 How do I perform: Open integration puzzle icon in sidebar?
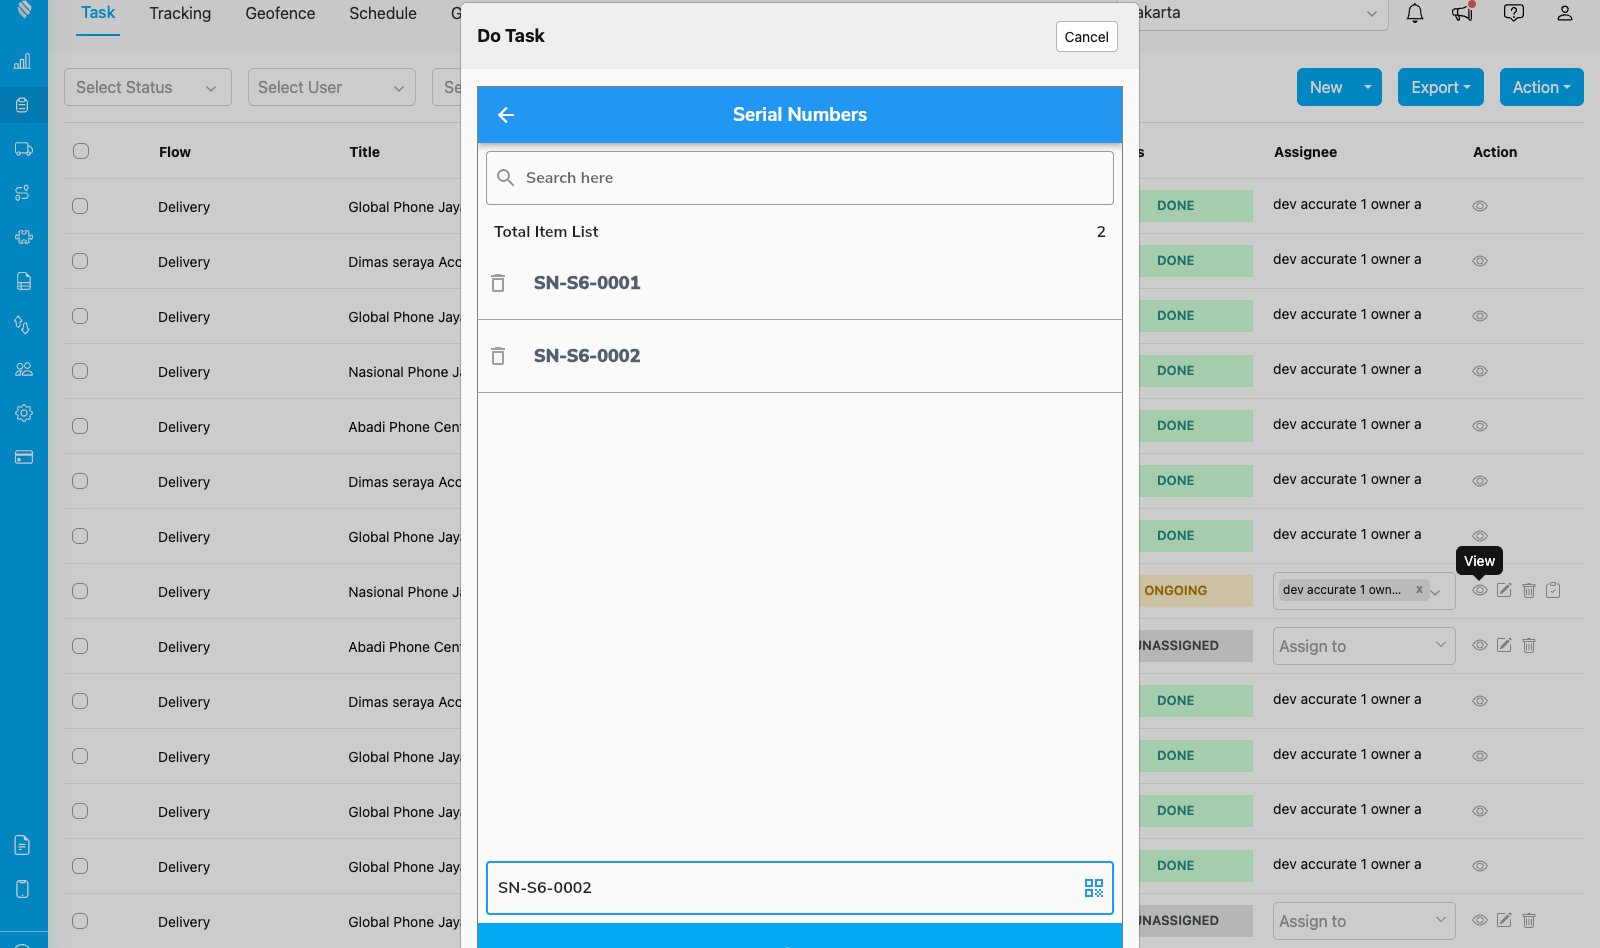tap(24, 237)
